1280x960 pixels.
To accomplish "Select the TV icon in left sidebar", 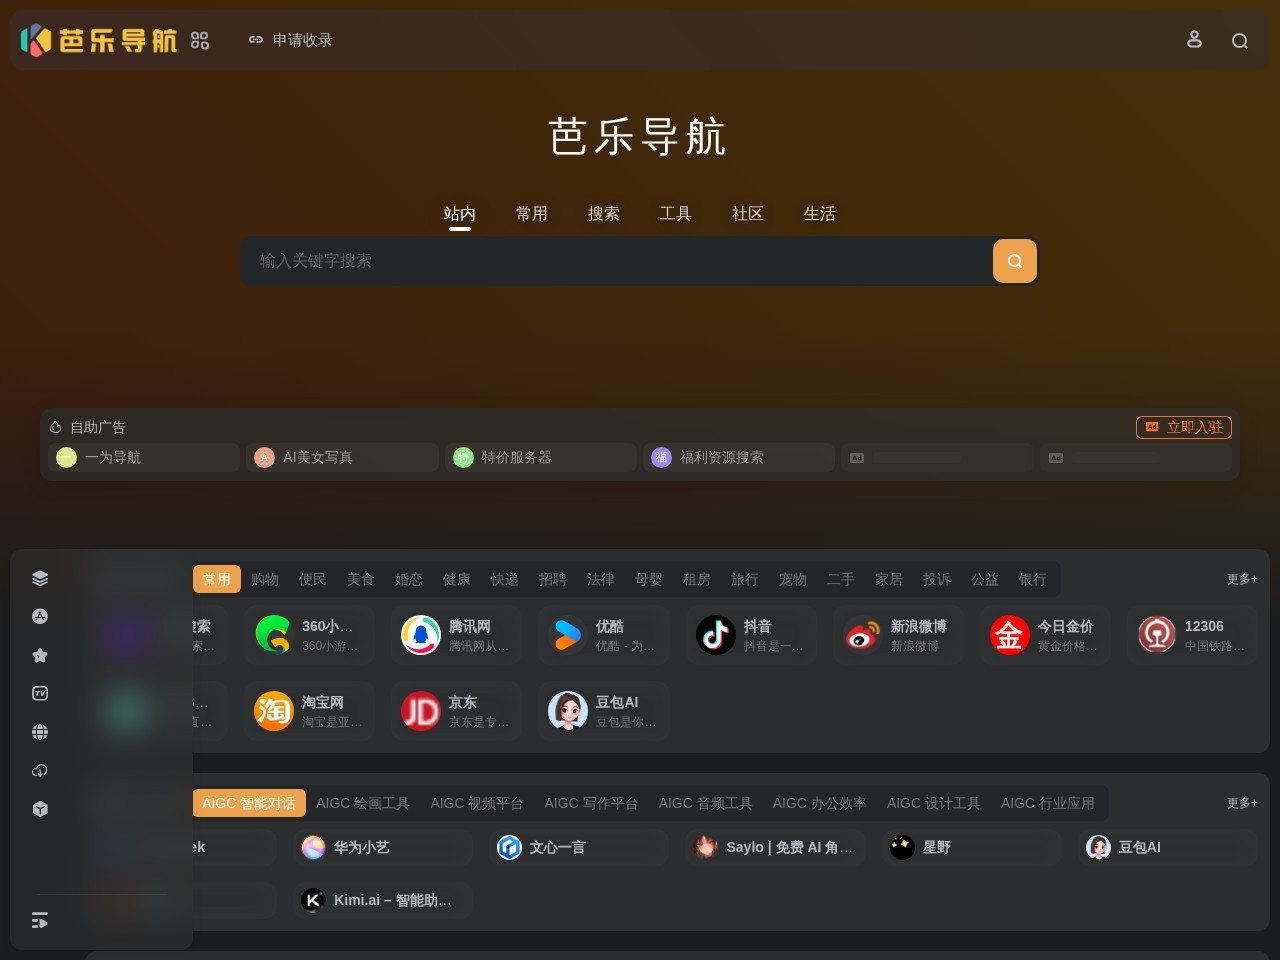I will click(x=40, y=693).
